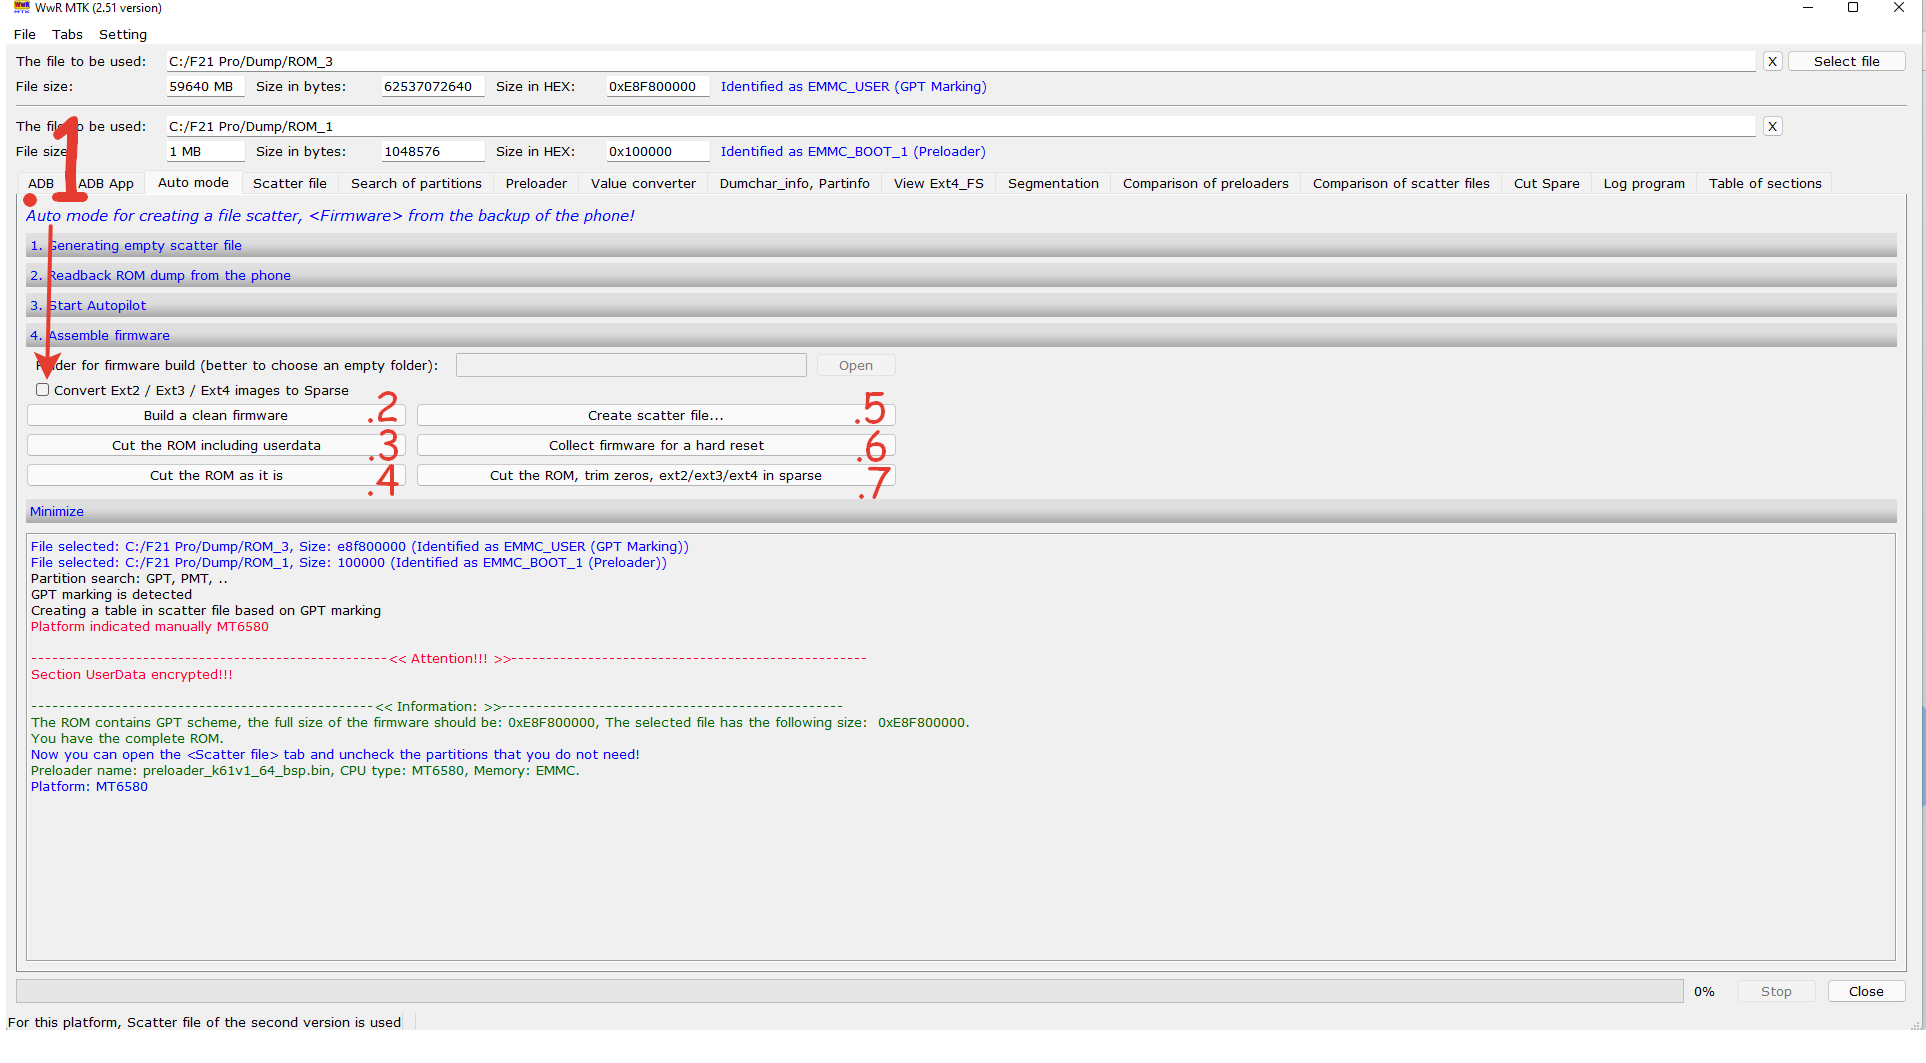
Task: Switch to the Preloader tab
Action: [x=536, y=183]
